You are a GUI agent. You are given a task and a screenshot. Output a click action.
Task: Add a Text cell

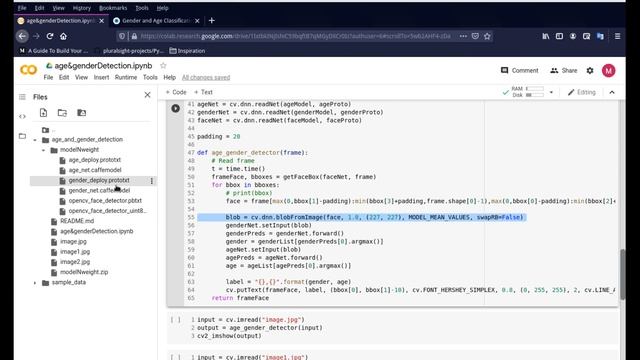point(203,92)
